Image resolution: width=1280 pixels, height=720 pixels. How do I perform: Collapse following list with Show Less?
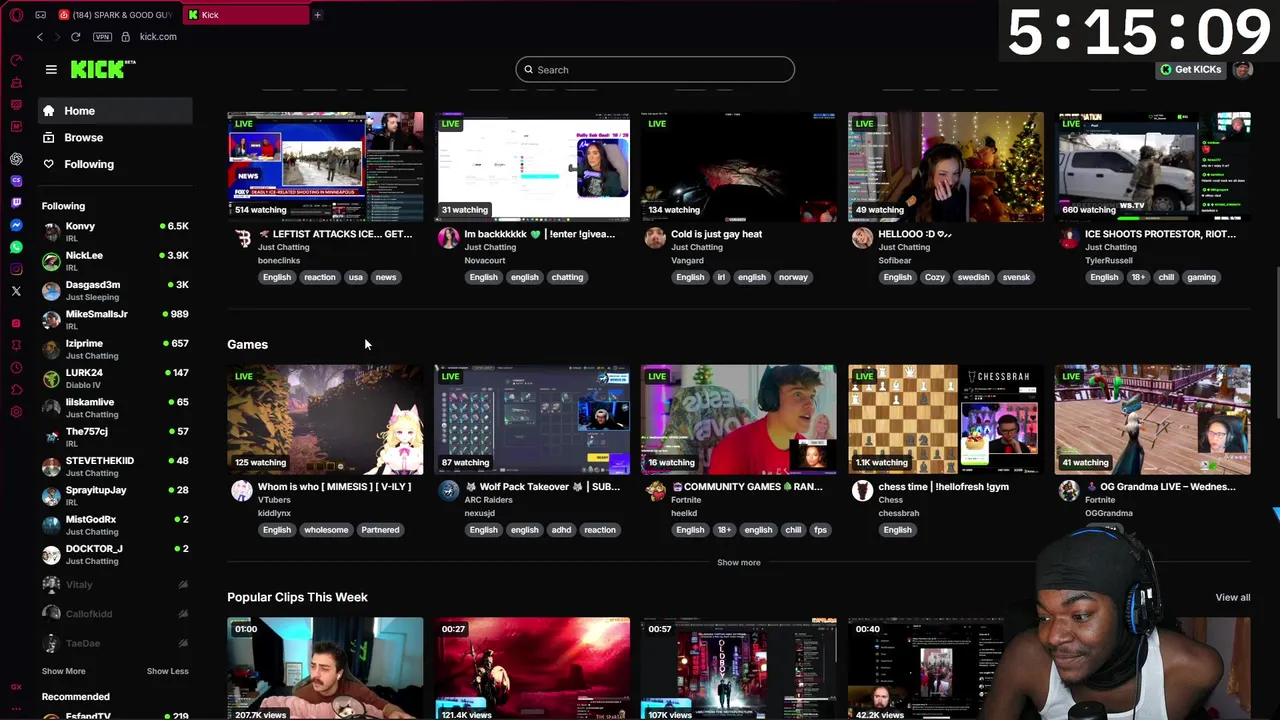167,671
